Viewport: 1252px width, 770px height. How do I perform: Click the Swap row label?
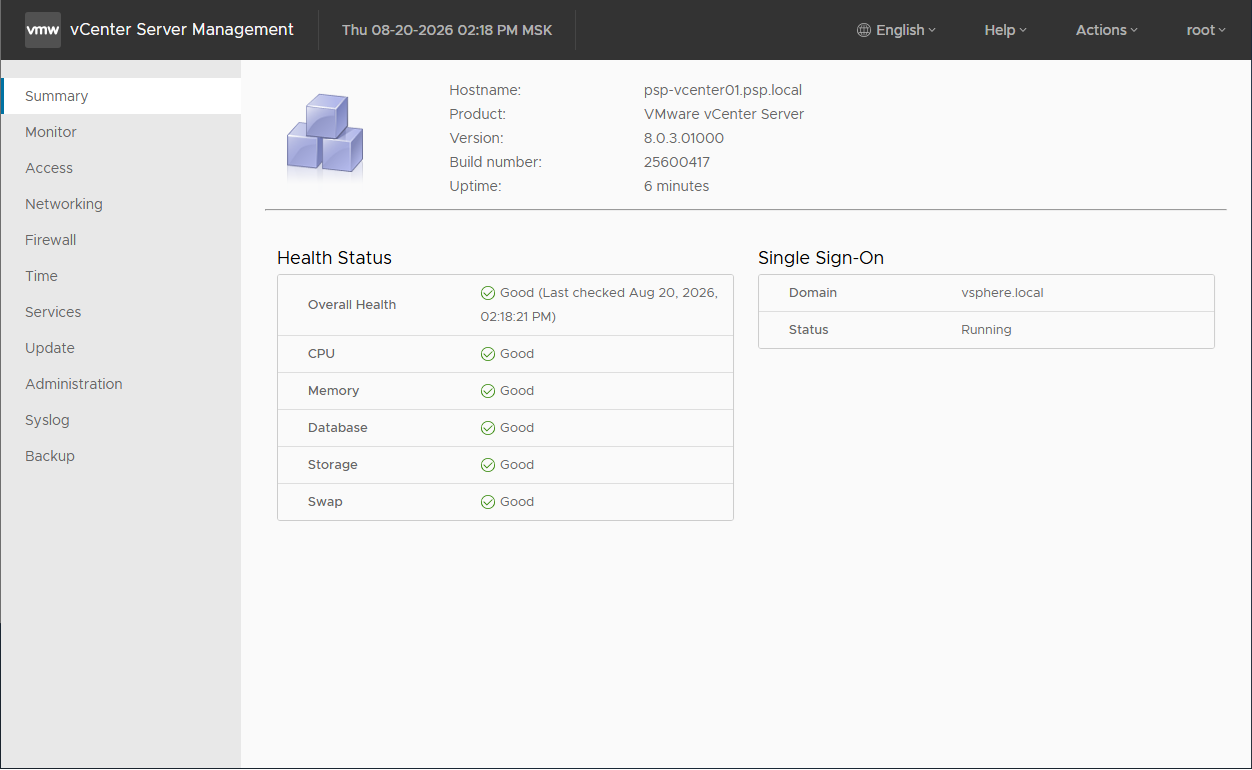pos(325,502)
